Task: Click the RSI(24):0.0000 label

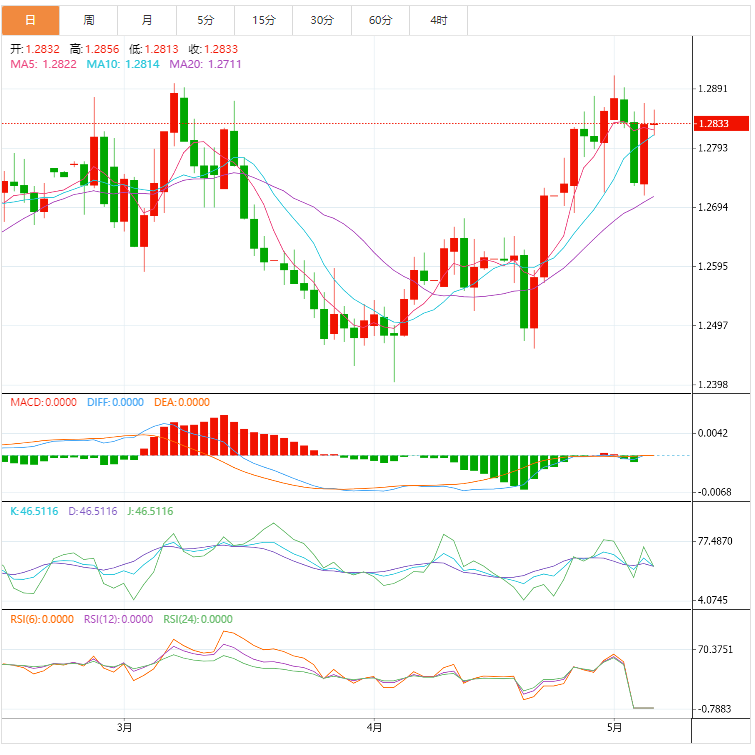Action: 198,619
